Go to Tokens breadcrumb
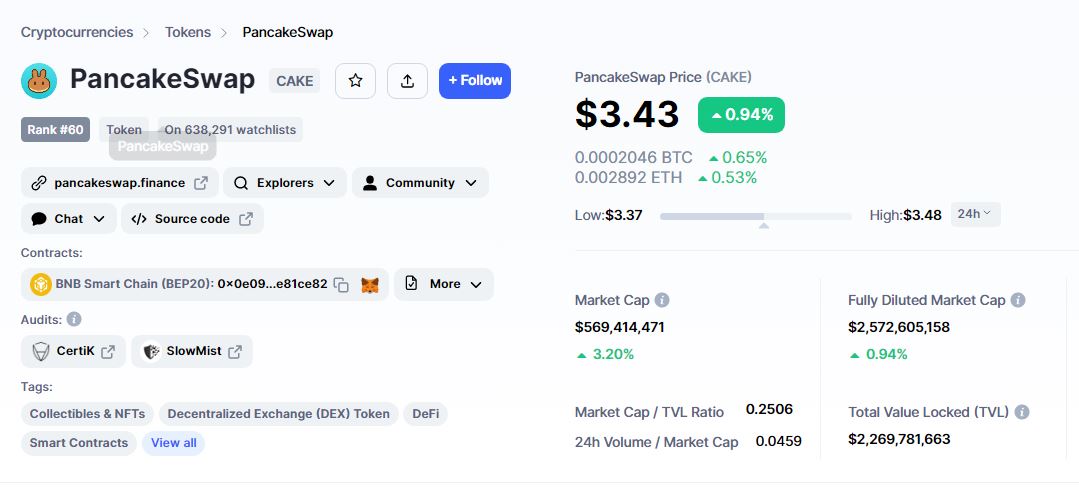Viewport: 1079px width, 489px height. tap(188, 32)
